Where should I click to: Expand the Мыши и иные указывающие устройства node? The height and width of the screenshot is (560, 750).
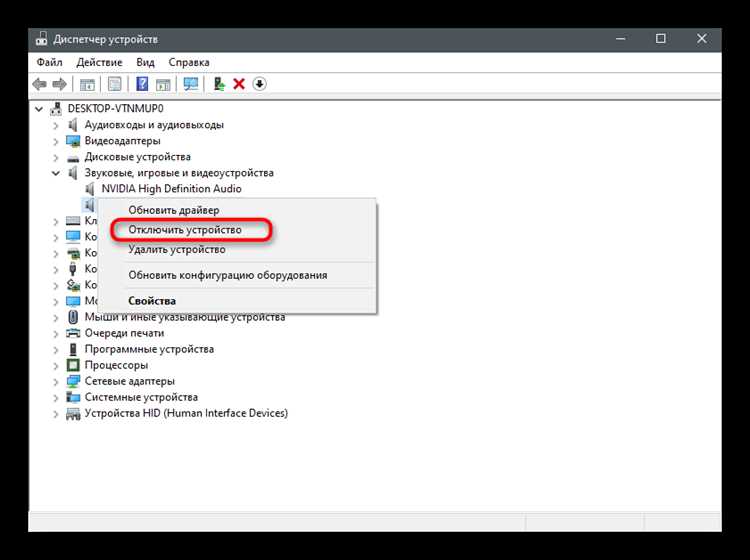pos(56,318)
